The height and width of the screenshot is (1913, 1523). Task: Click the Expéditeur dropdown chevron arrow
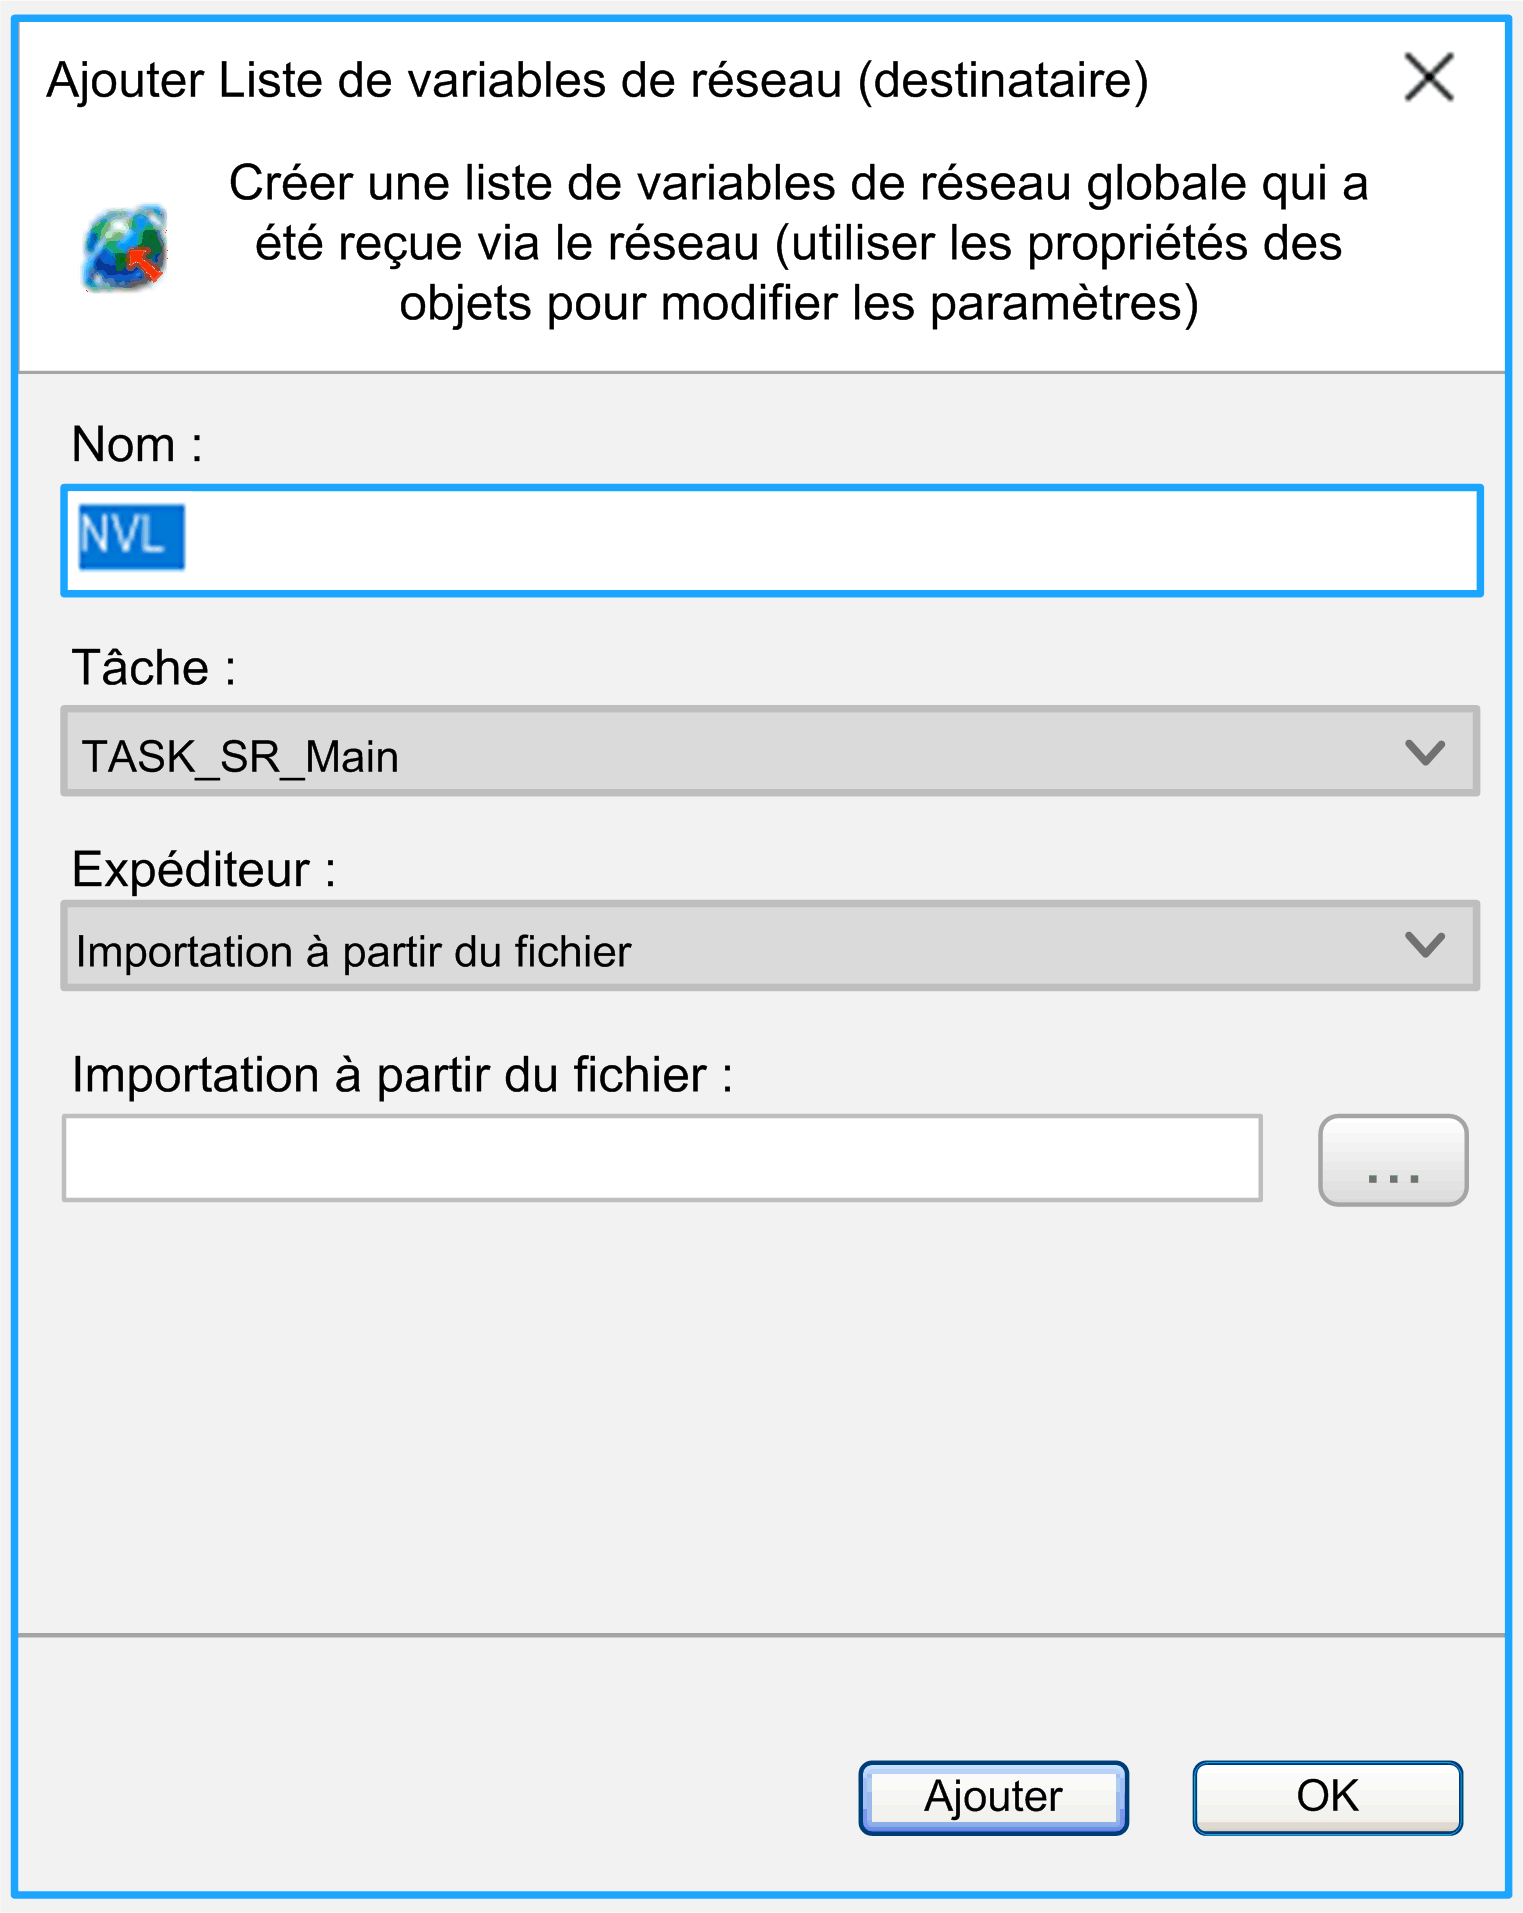click(x=1424, y=945)
